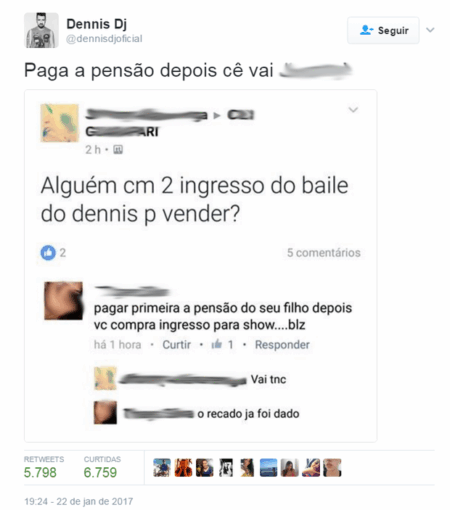Open the Dennis Dj display name
The height and width of the screenshot is (510, 450).
[x=97, y=24]
